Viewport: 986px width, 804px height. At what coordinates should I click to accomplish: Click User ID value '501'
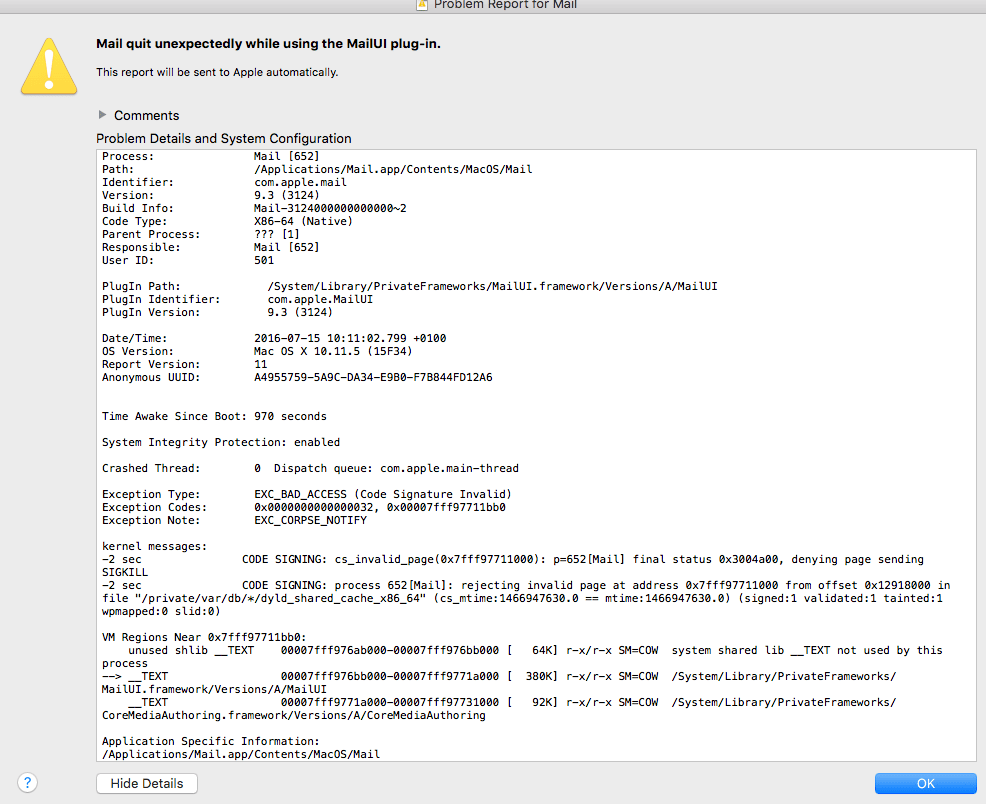(x=264, y=260)
